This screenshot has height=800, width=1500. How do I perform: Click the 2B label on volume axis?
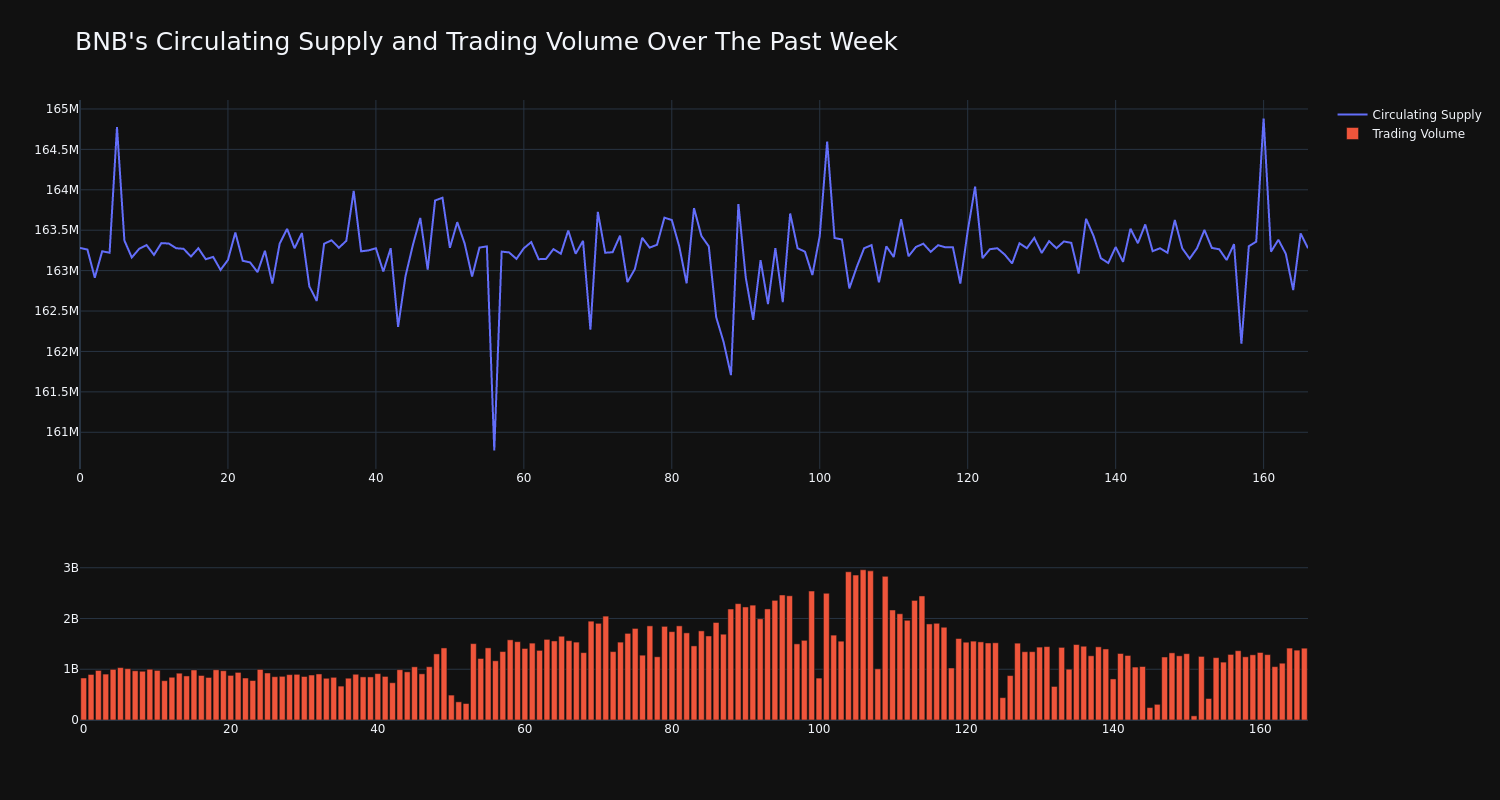(70, 619)
